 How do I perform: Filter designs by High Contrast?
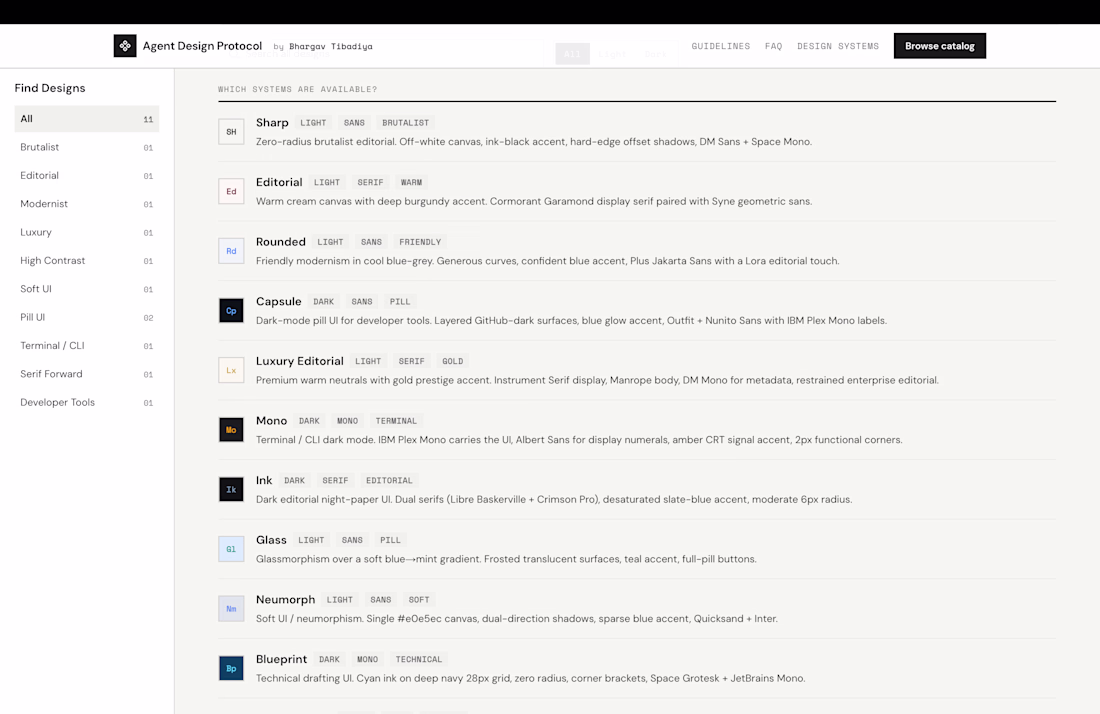(86, 260)
